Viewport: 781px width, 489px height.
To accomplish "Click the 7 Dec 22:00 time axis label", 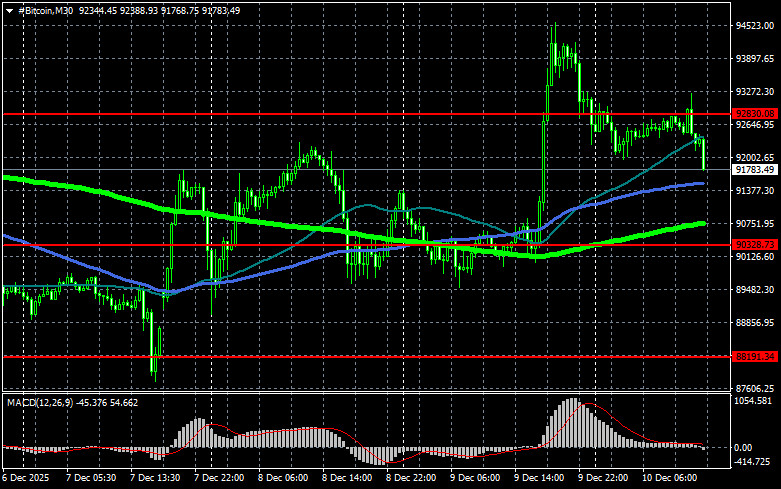I will click(x=219, y=478).
